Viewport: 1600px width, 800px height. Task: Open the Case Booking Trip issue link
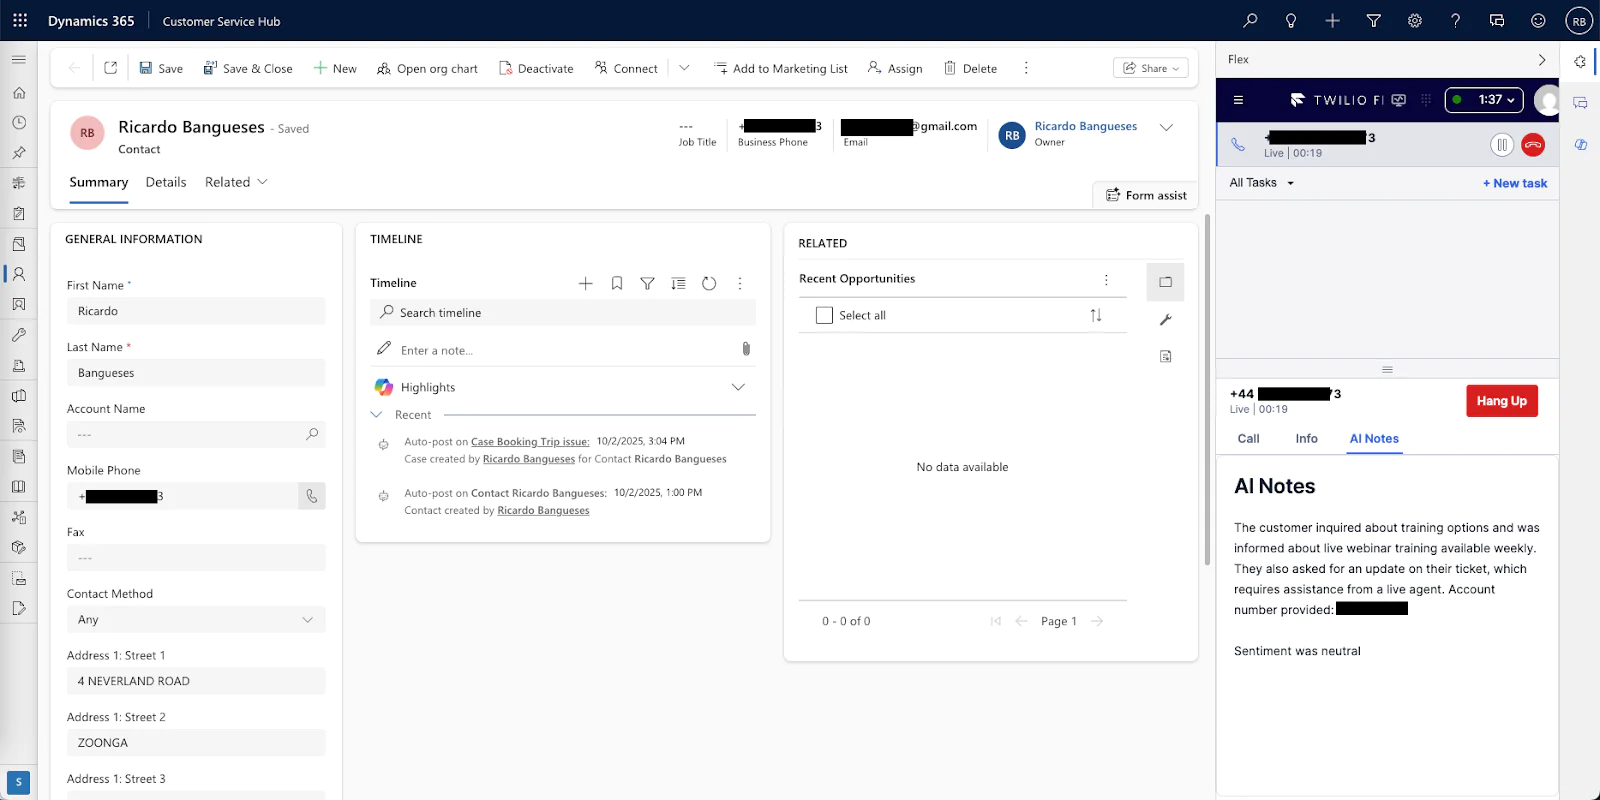click(x=530, y=441)
